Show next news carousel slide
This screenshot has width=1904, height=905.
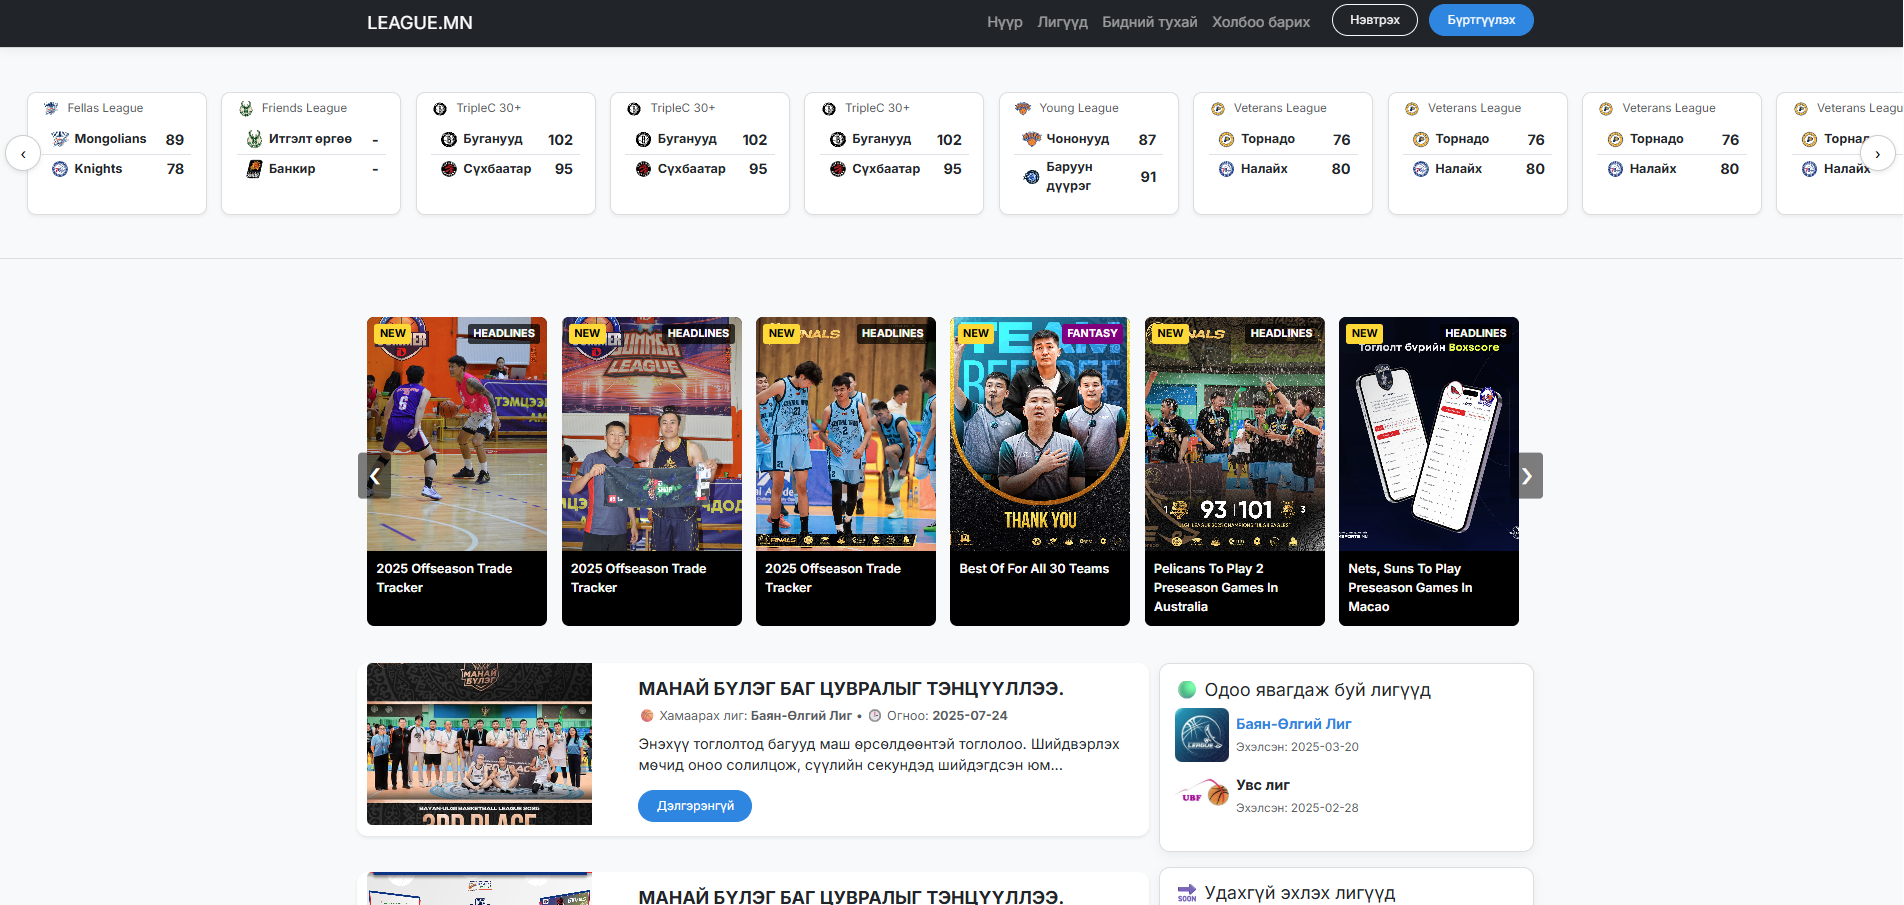(x=1526, y=476)
